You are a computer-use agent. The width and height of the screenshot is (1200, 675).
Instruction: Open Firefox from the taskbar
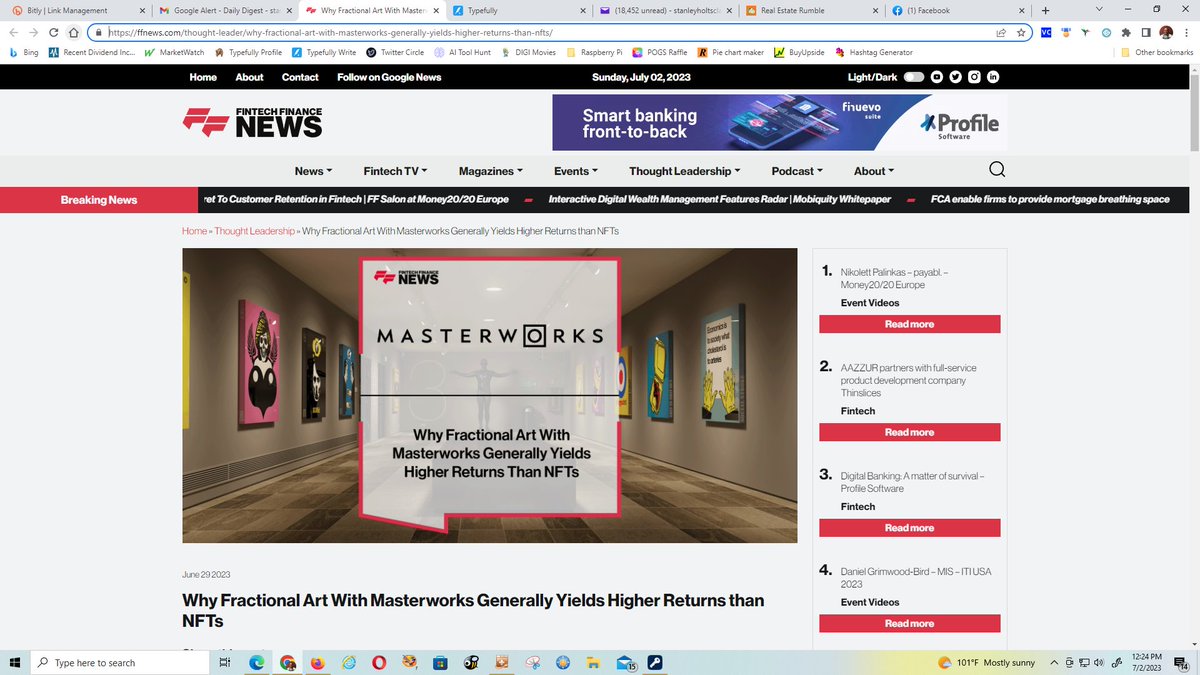(318, 662)
